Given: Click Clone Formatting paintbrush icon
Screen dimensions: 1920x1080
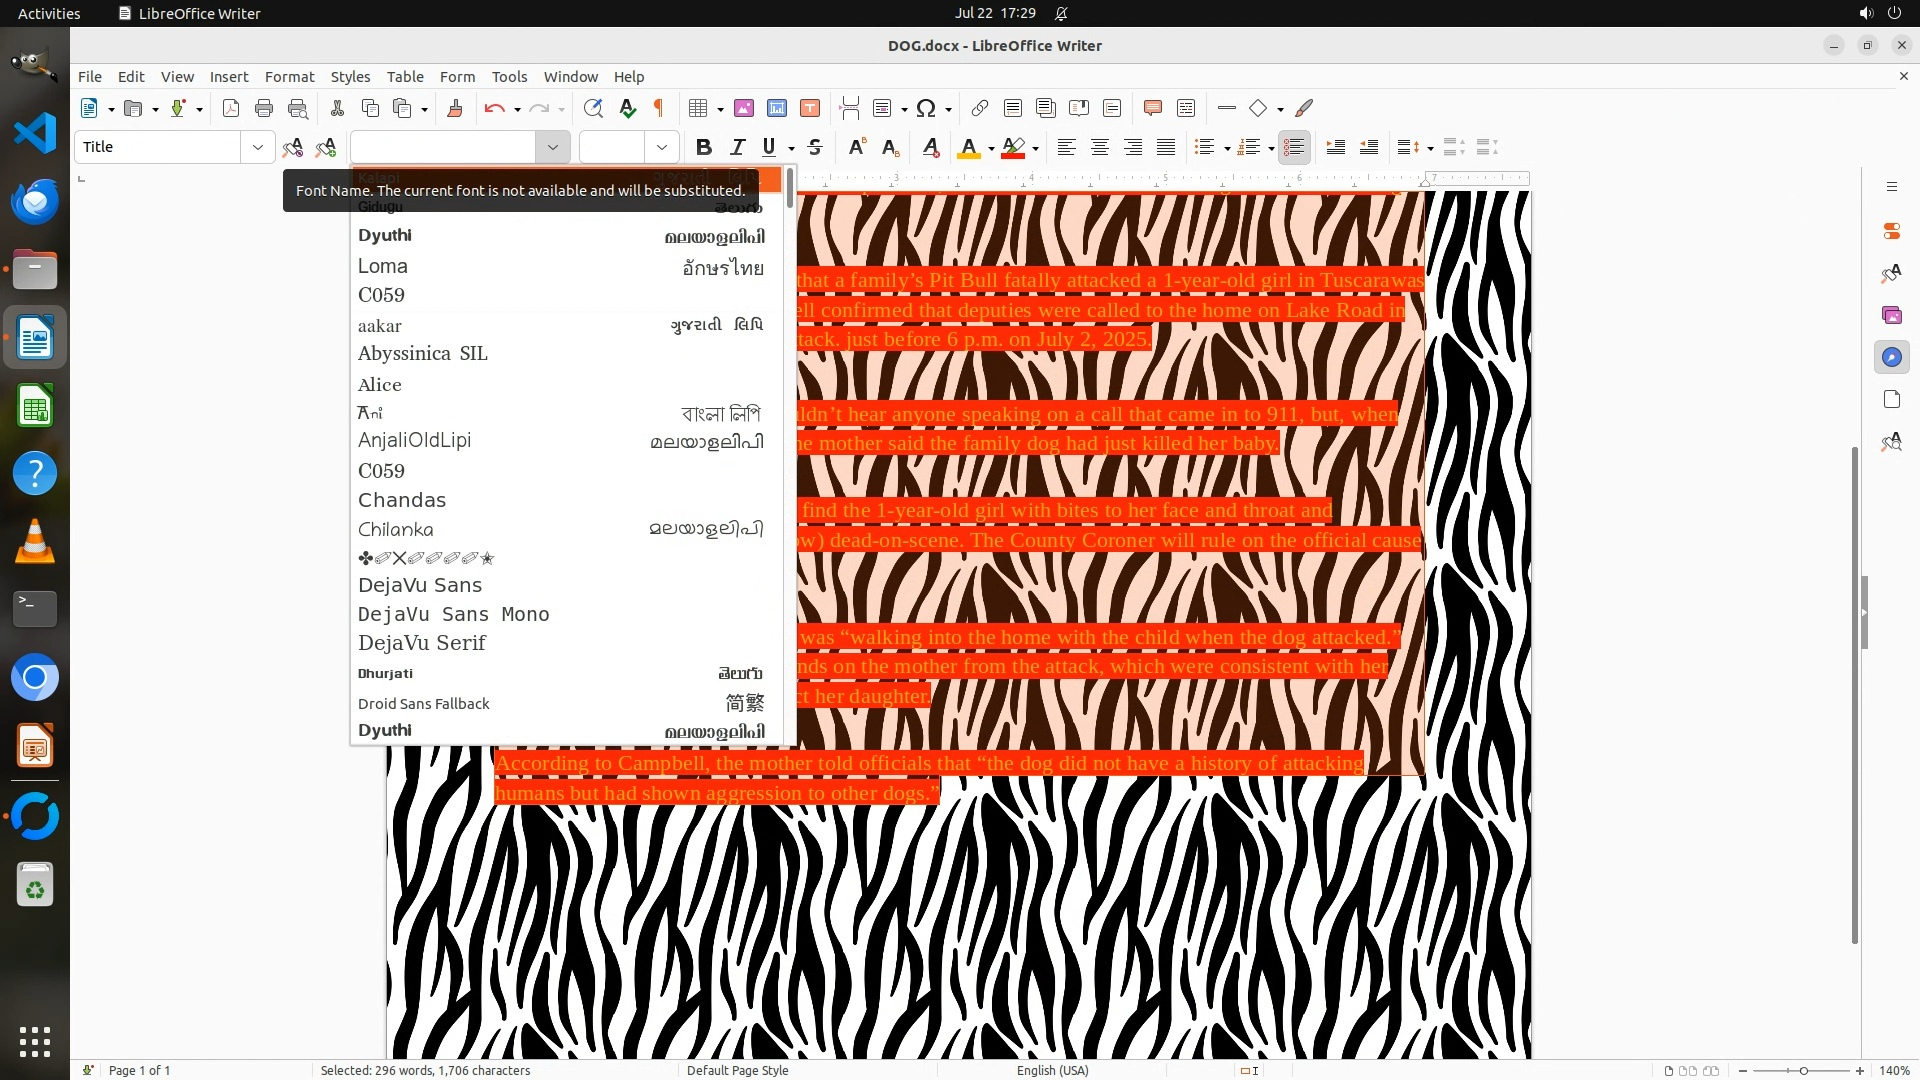Looking at the screenshot, I should tap(455, 108).
